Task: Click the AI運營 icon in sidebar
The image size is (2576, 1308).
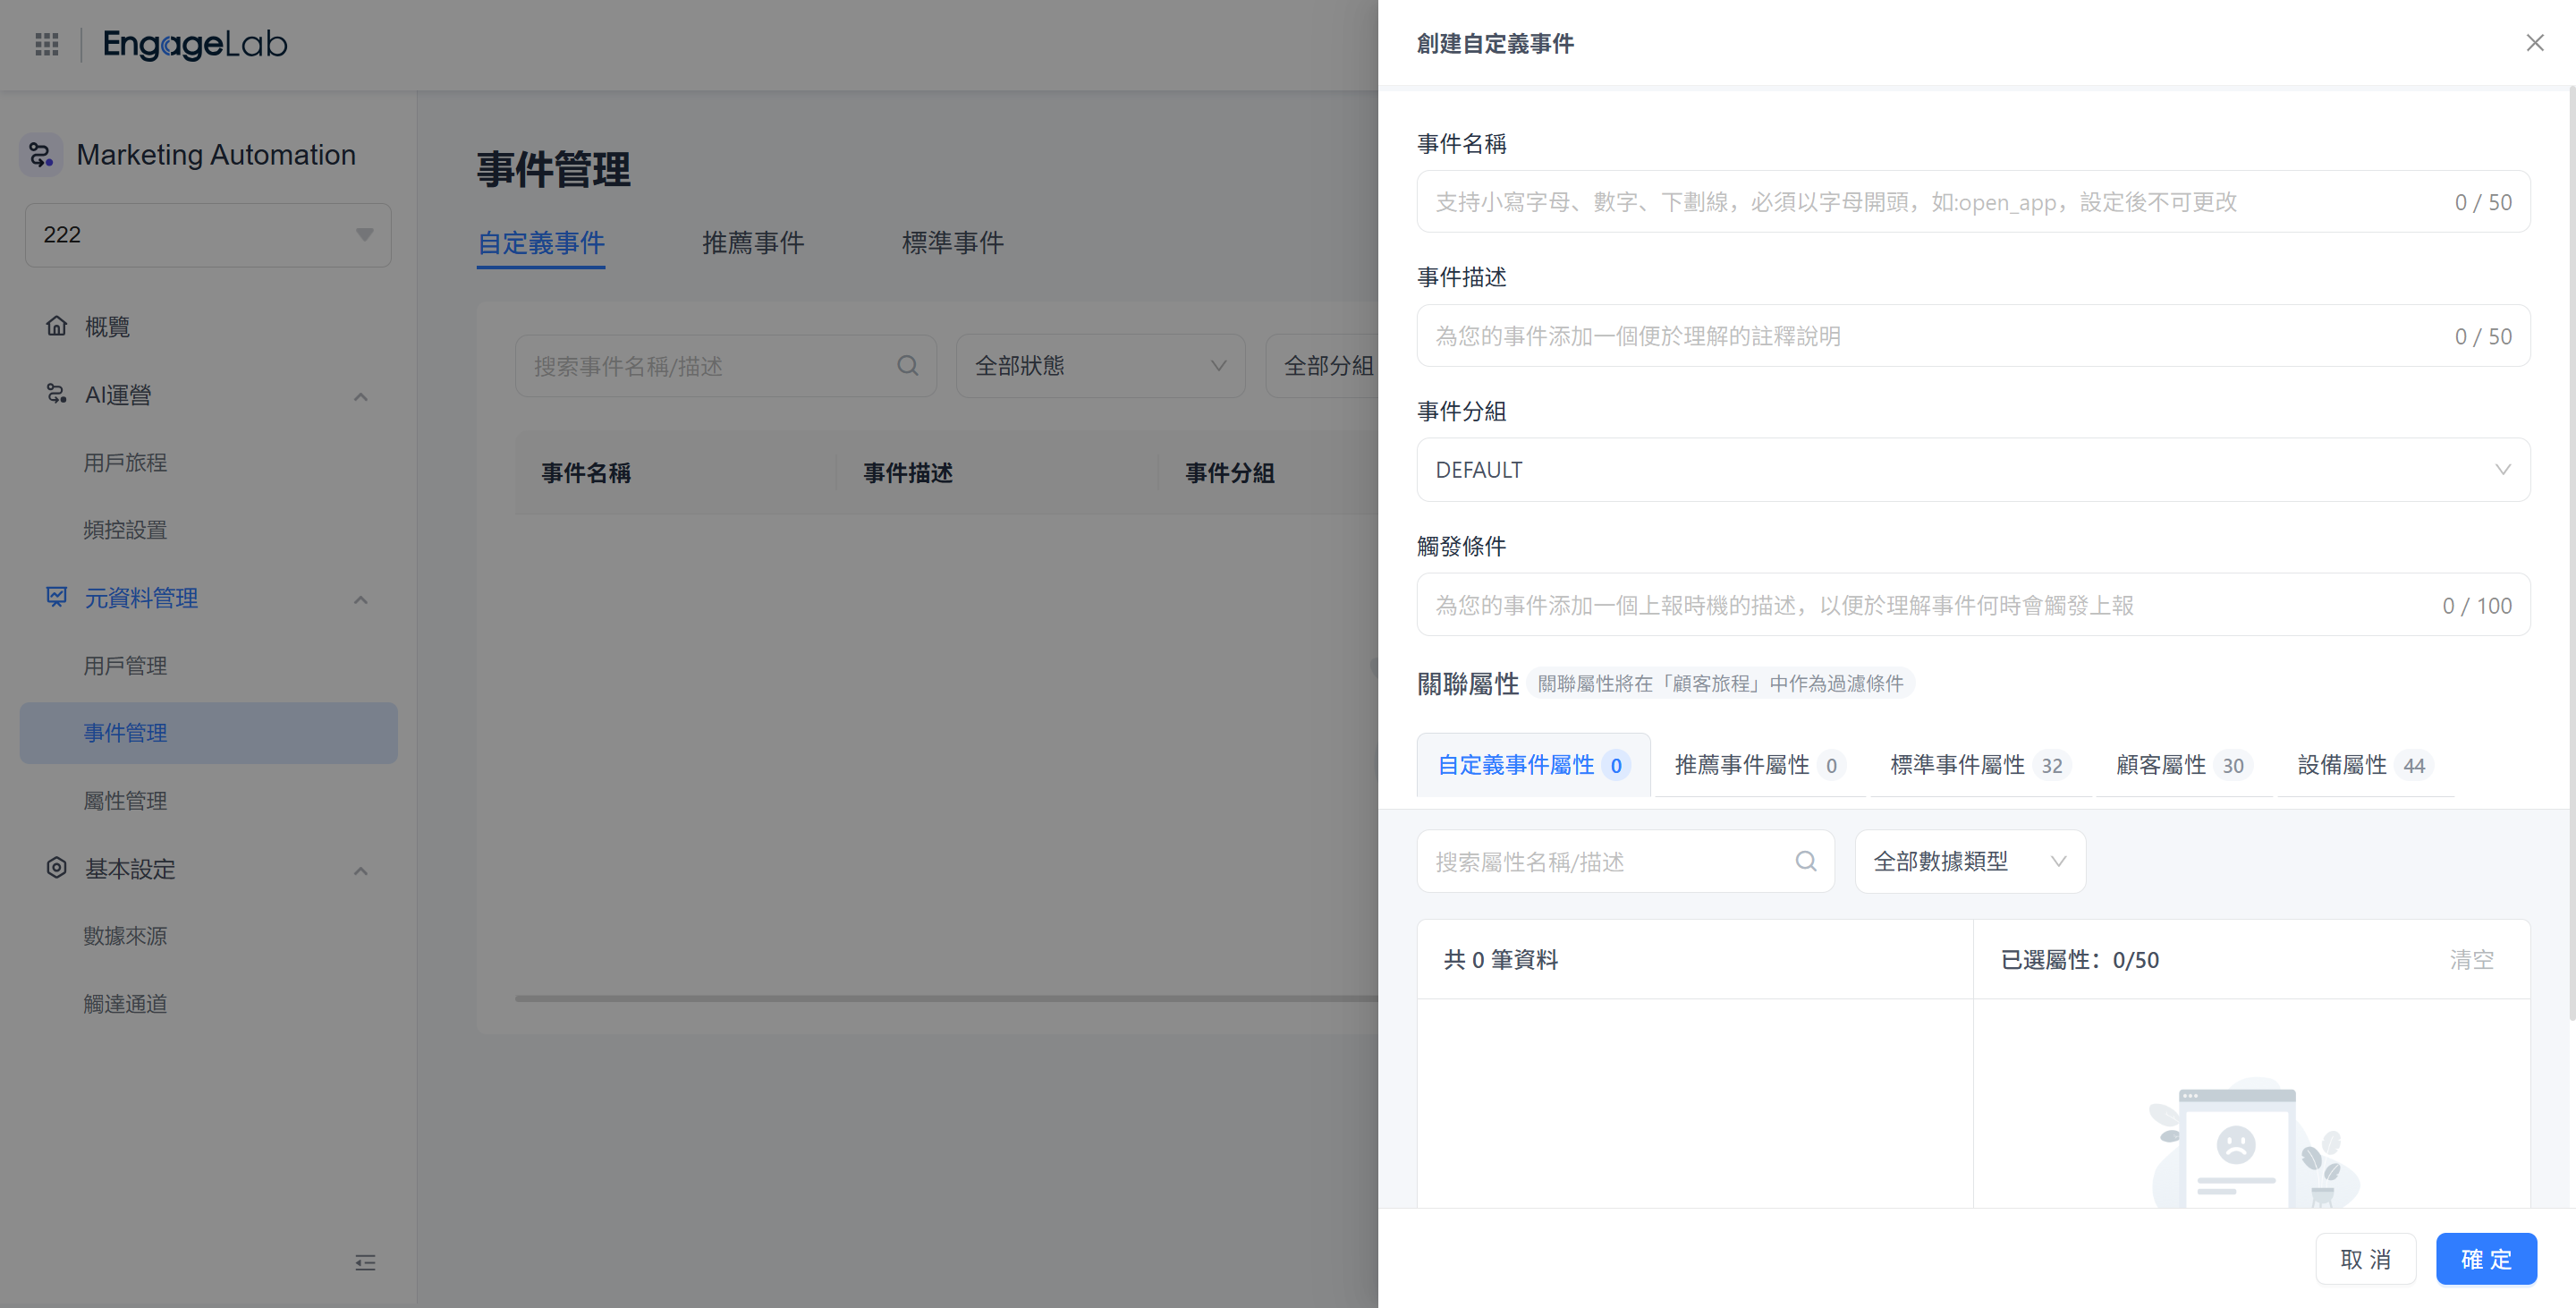Action: (57, 394)
